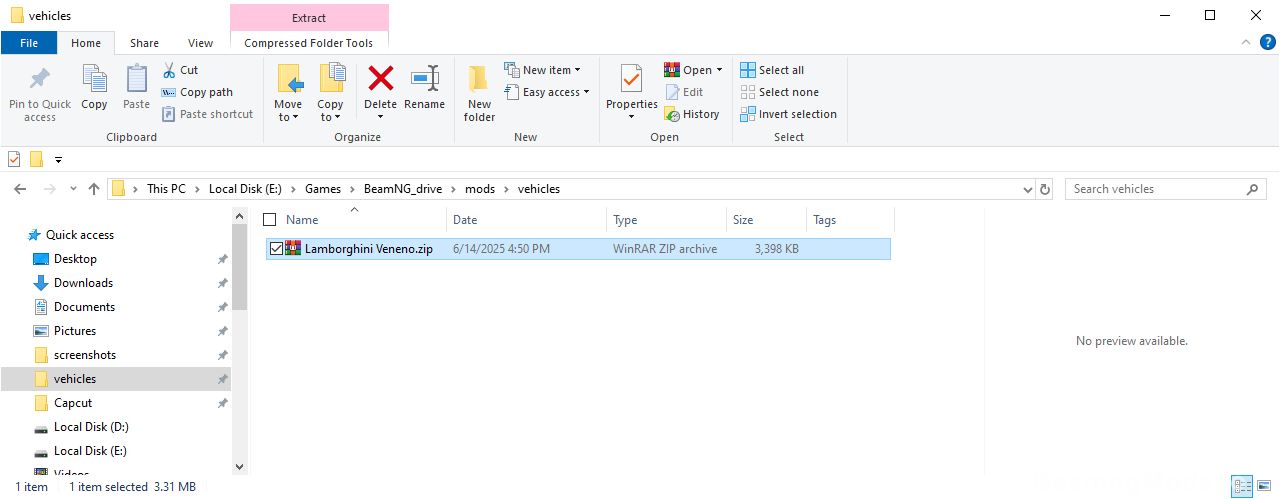Click Games breadcrumb in address bar
Image resolution: width=1280 pixels, height=499 pixels.
tap(323, 189)
